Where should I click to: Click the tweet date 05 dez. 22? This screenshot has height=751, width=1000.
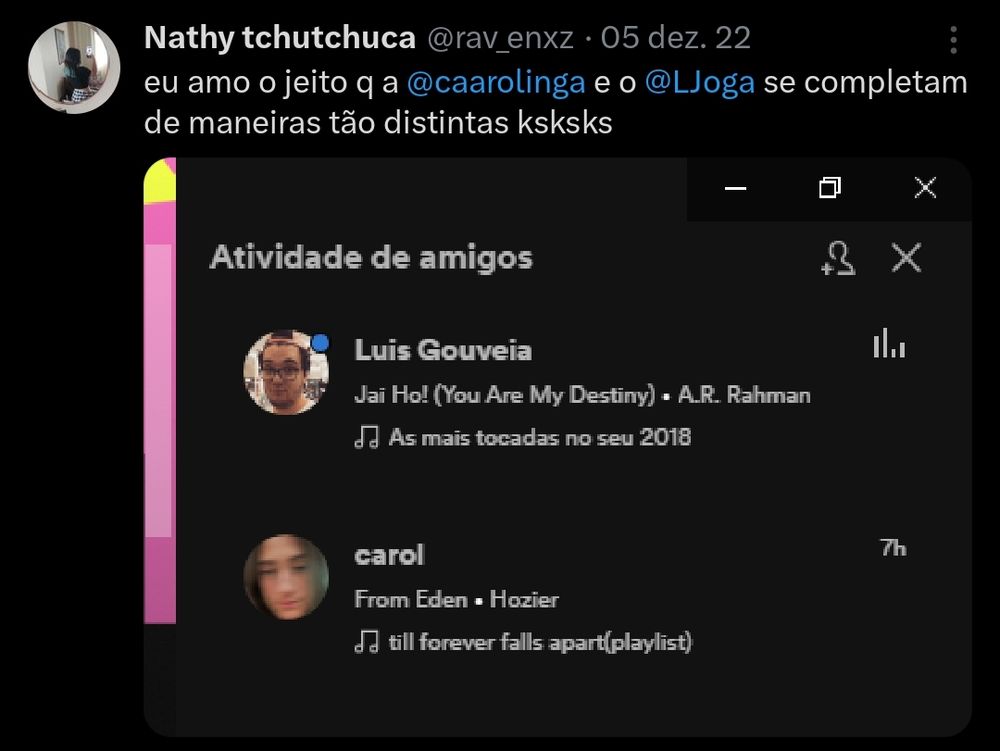point(675,38)
